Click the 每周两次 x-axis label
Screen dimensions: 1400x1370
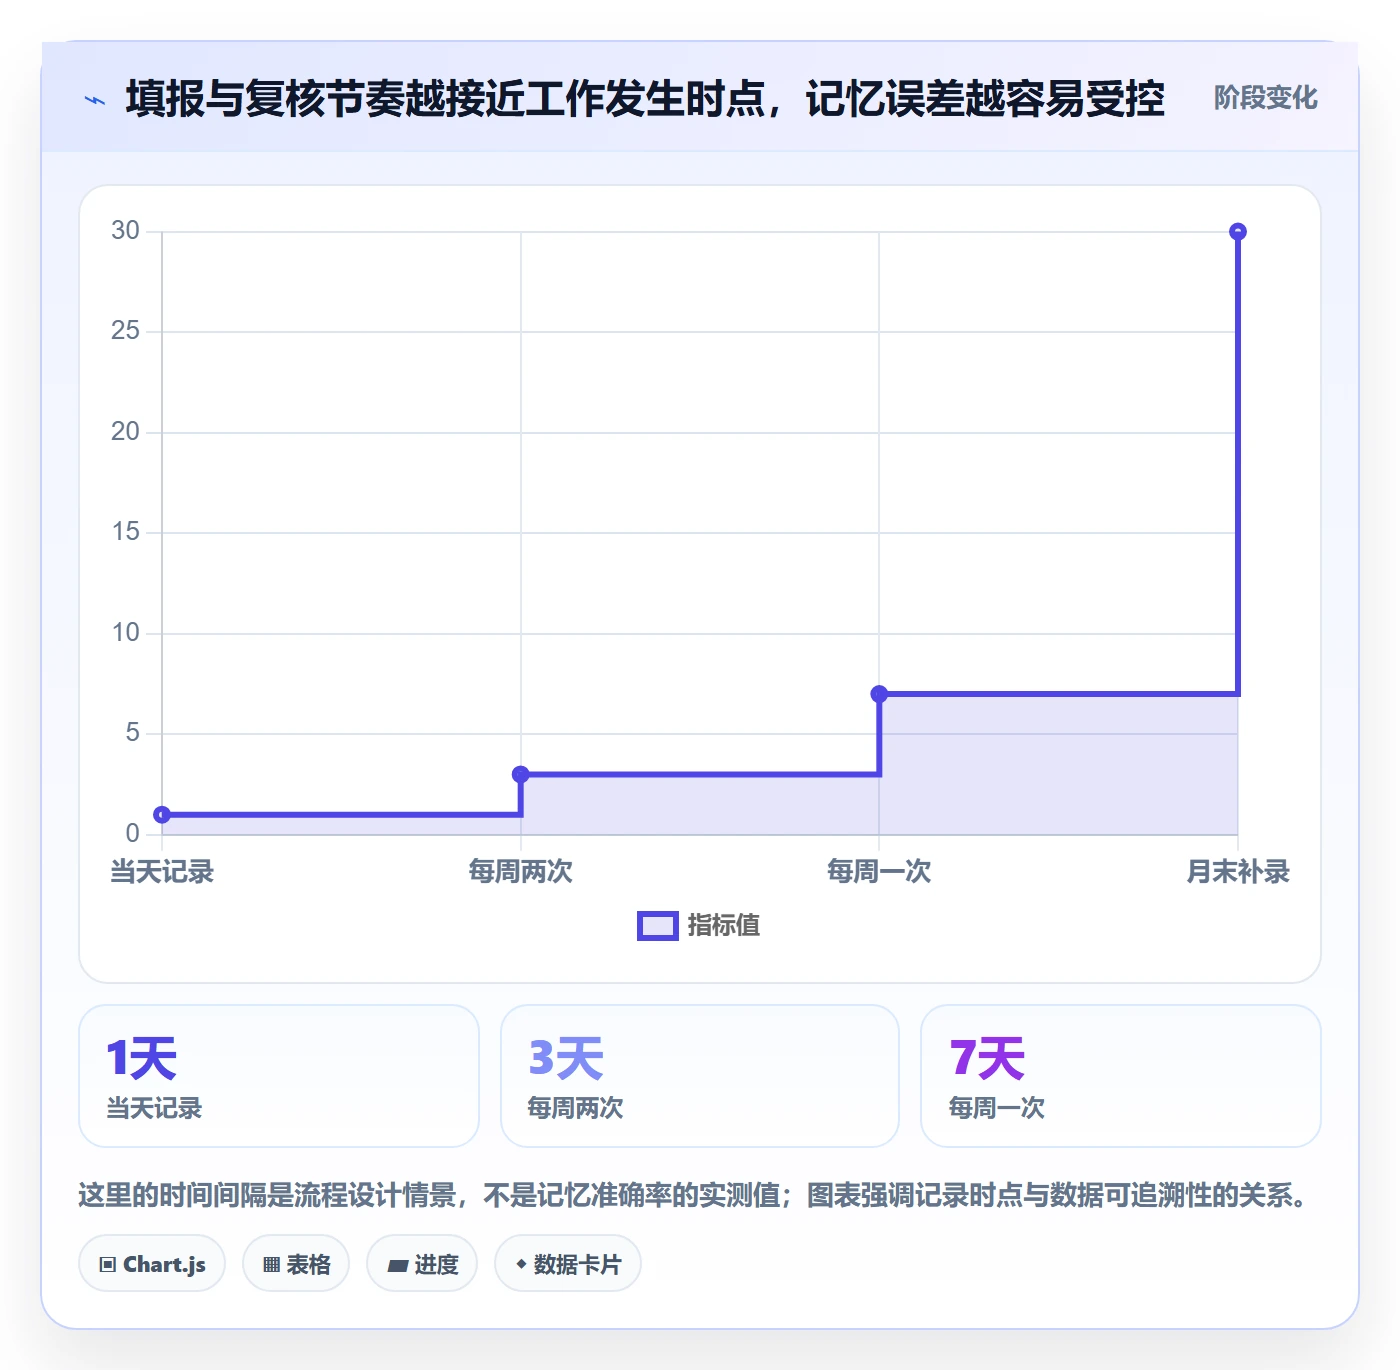[520, 872]
